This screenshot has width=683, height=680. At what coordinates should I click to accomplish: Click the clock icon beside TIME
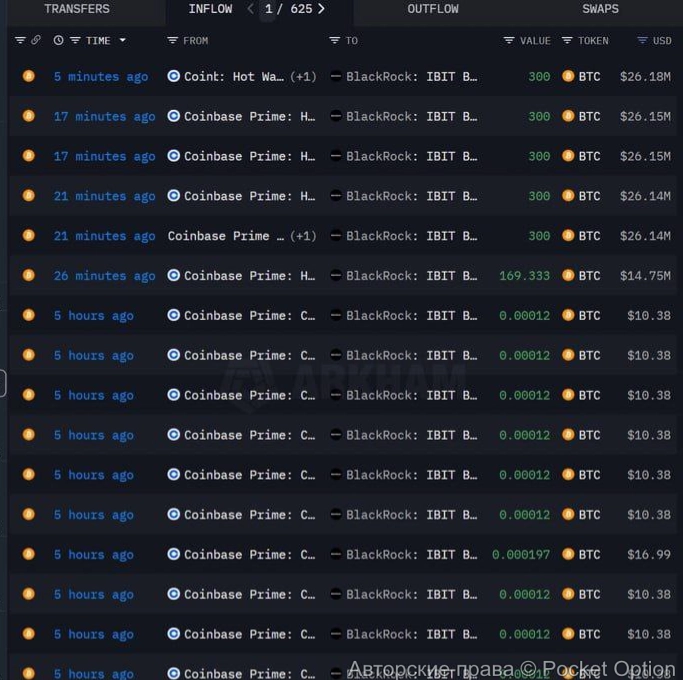tap(58, 41)
